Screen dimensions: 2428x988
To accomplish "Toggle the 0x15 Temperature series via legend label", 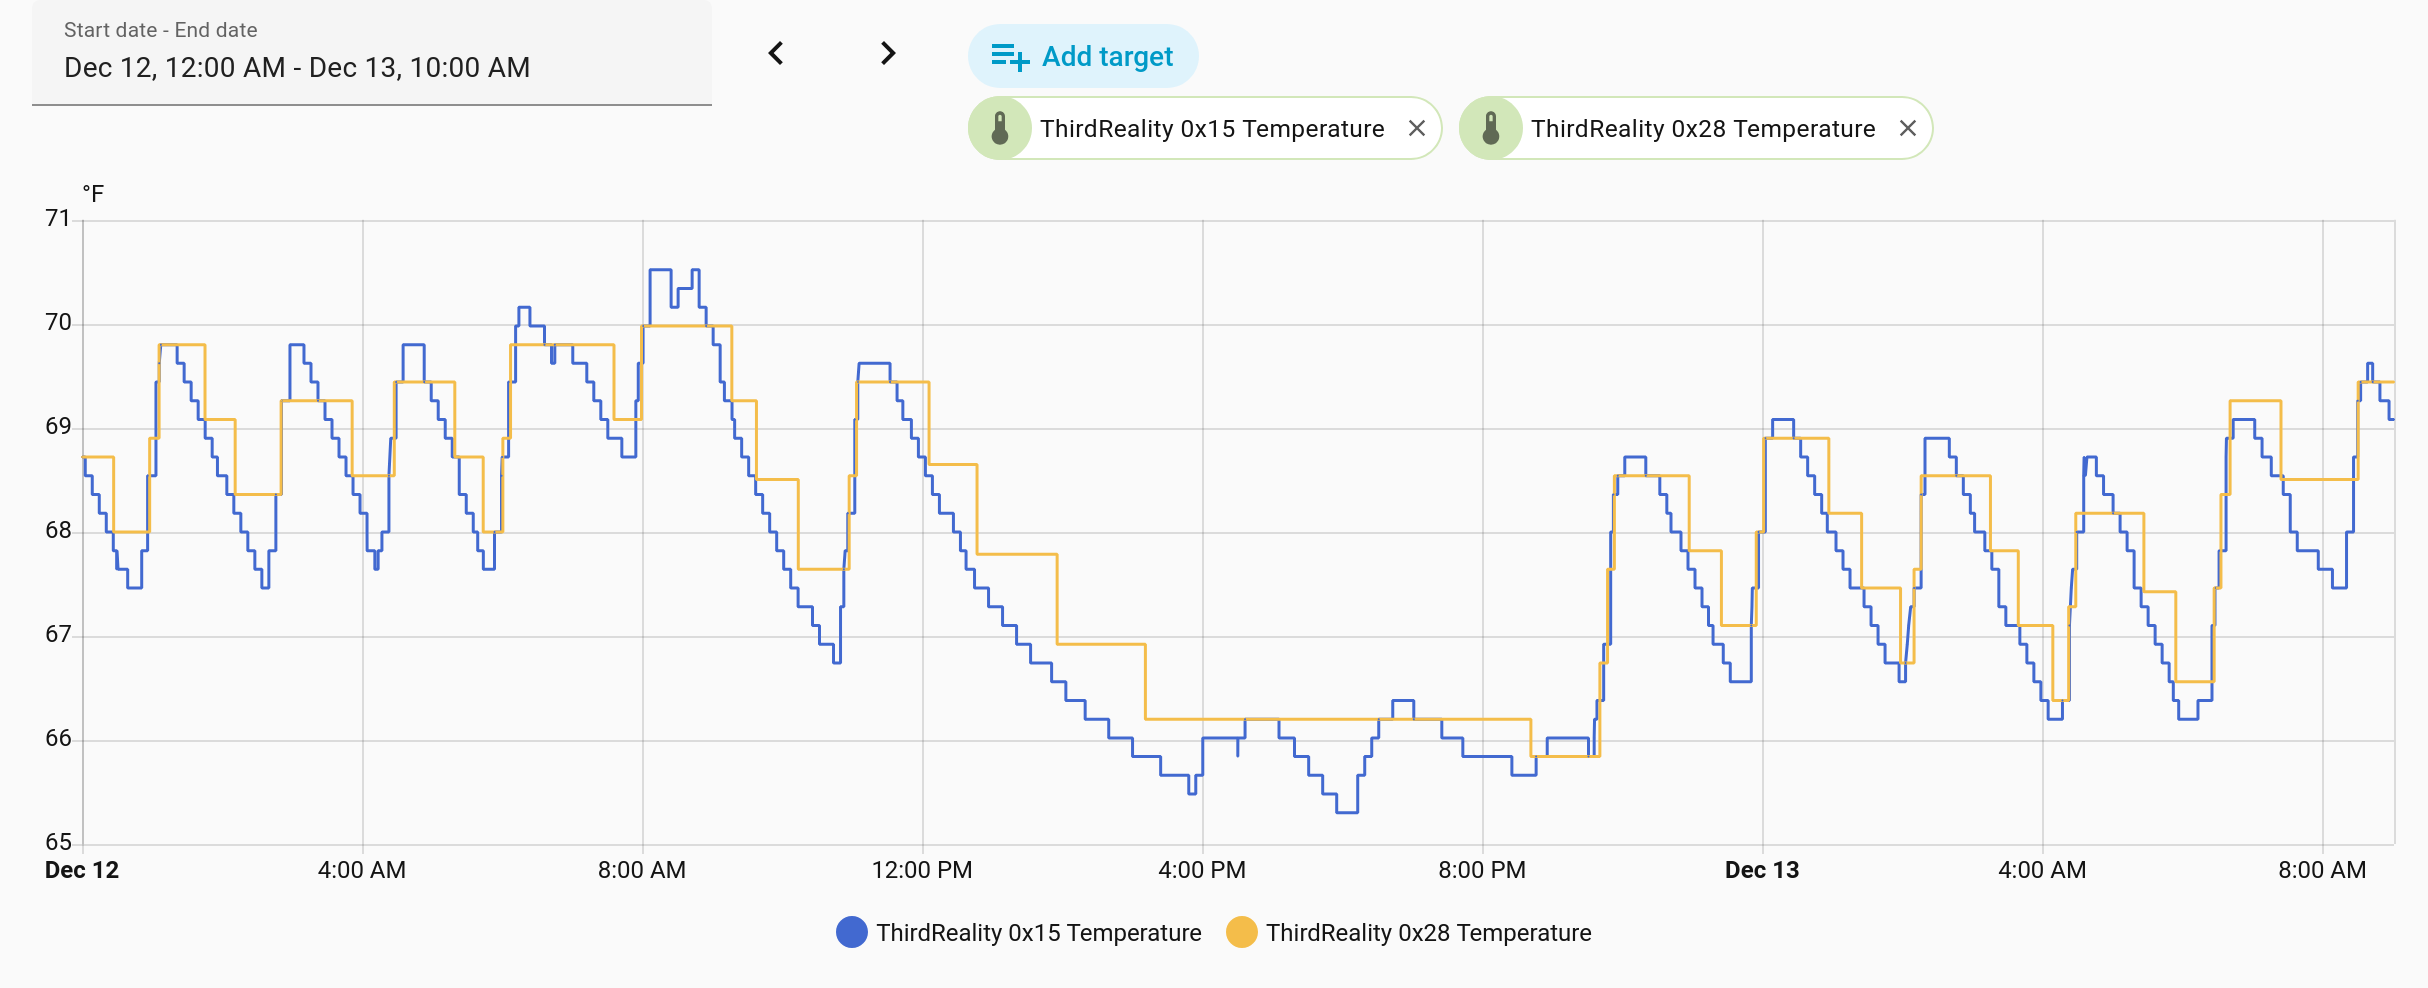I will [1039, 933].
